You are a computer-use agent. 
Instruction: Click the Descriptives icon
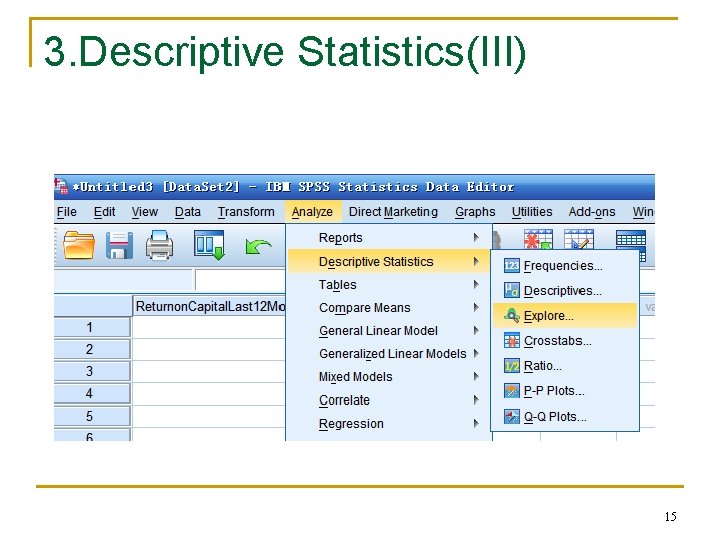512,291
